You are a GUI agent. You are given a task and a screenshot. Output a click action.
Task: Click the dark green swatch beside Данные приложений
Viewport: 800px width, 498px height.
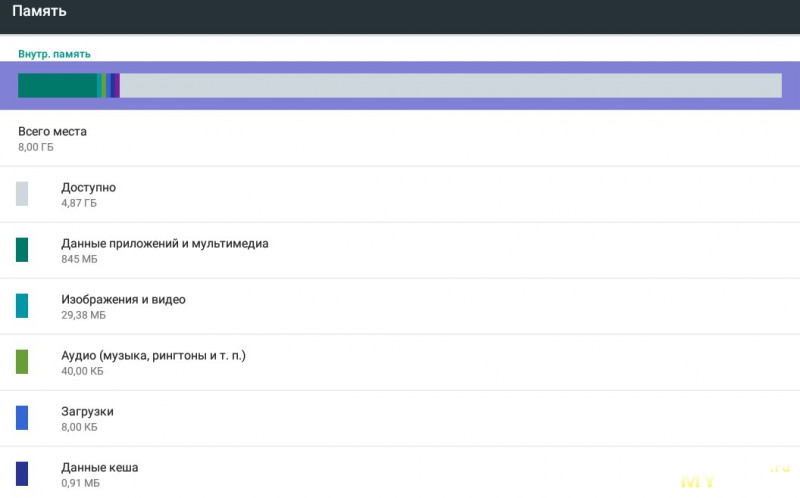click(x=22, y=250)
